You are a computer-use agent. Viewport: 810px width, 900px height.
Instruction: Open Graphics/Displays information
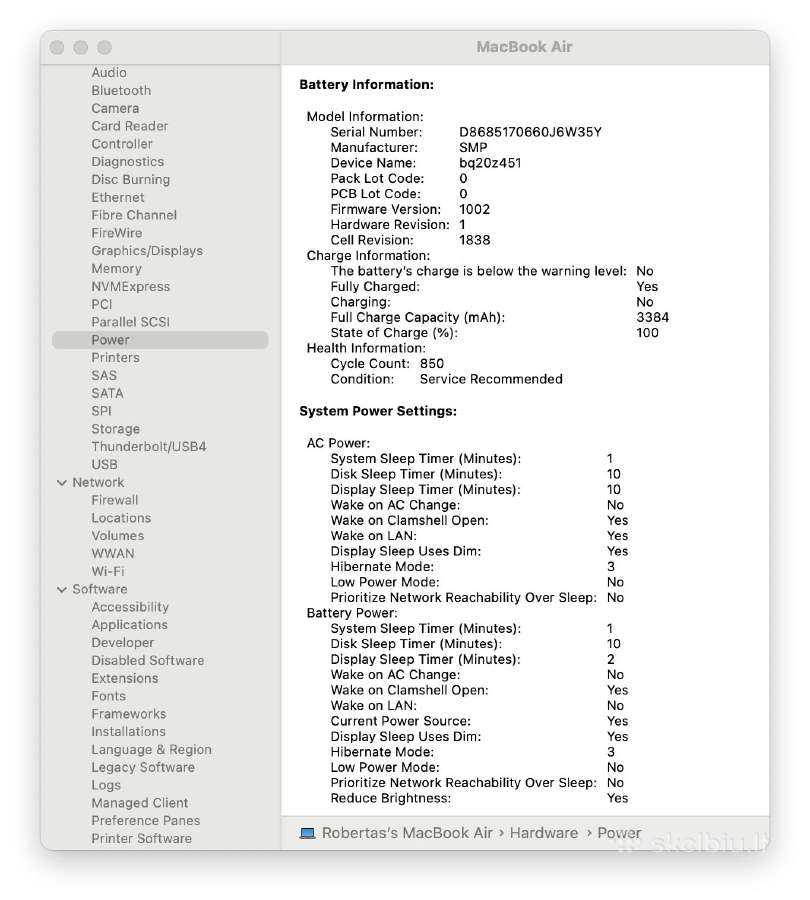pos(147,251)
